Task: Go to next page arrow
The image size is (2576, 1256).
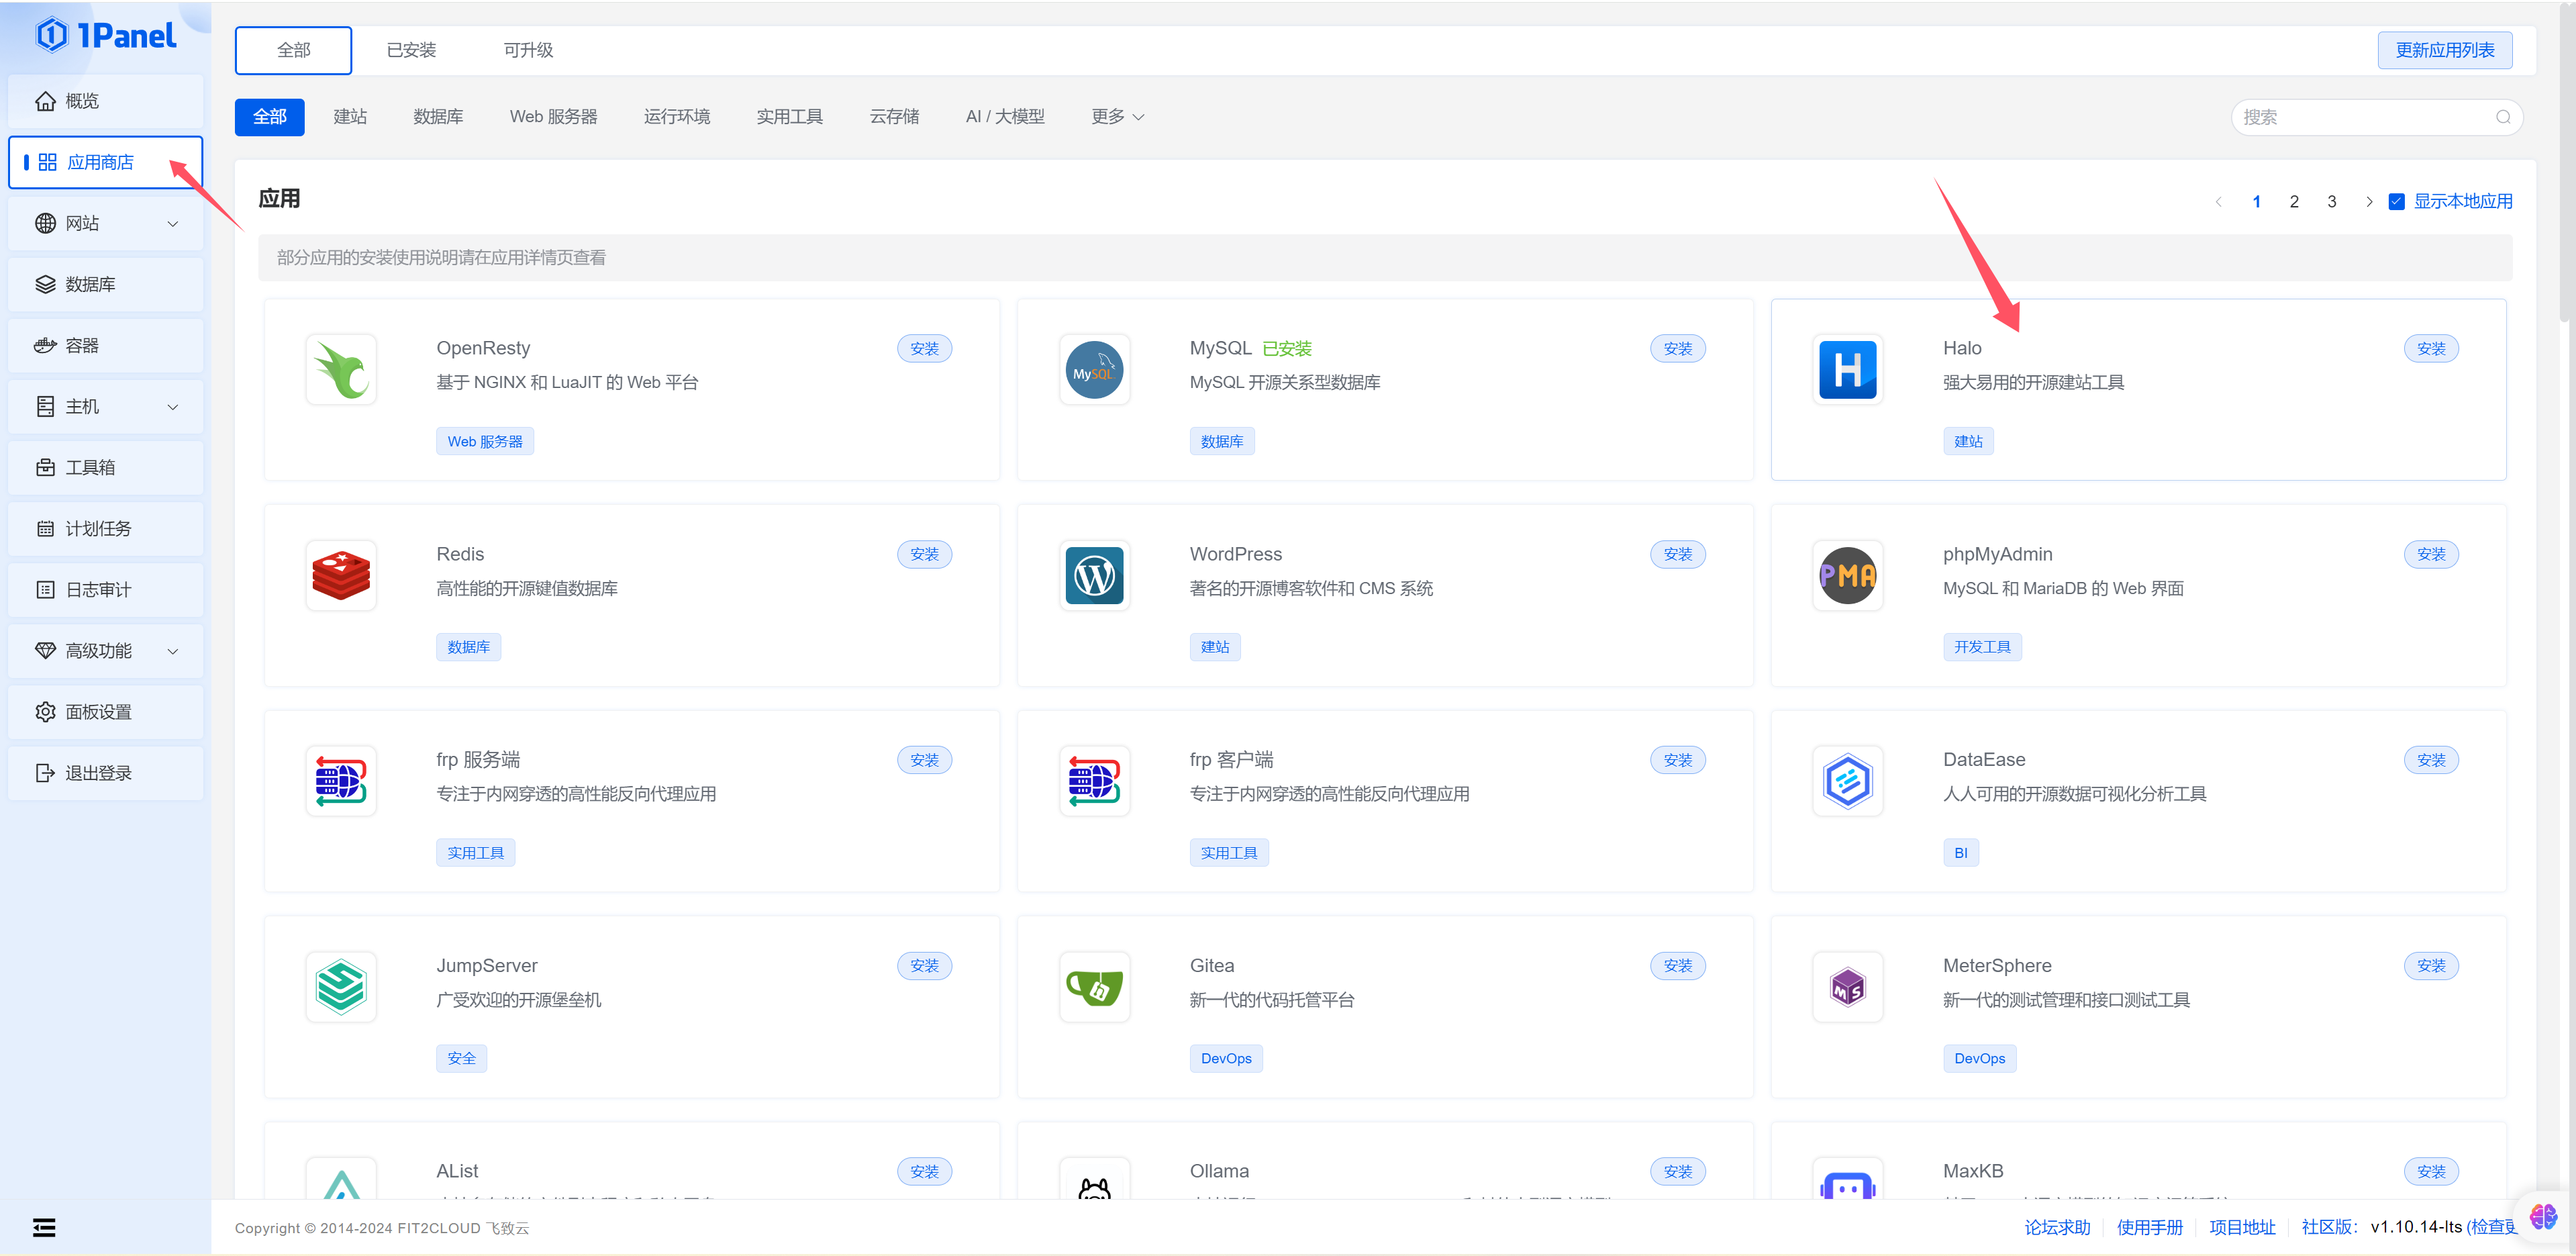Action: tap(2368, 202)
